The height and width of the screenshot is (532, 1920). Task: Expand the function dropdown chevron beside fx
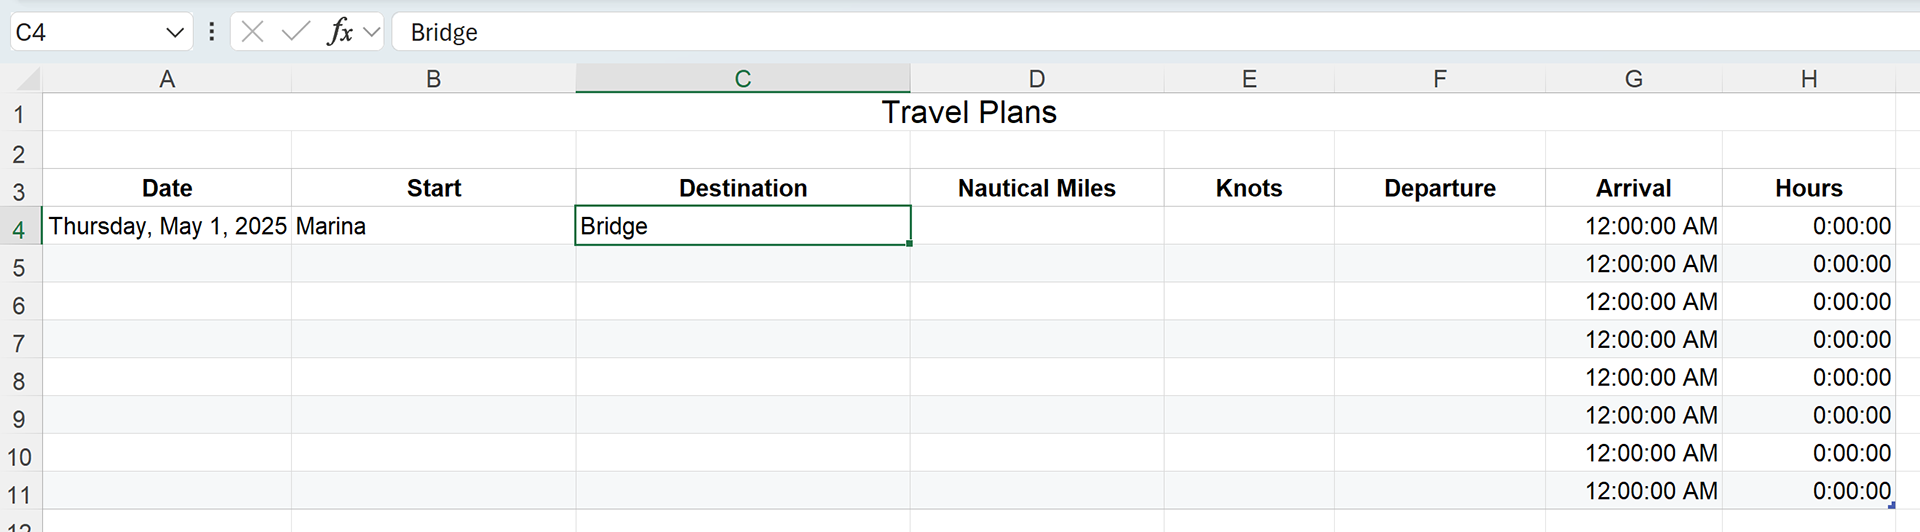click(x=372, y=32)
